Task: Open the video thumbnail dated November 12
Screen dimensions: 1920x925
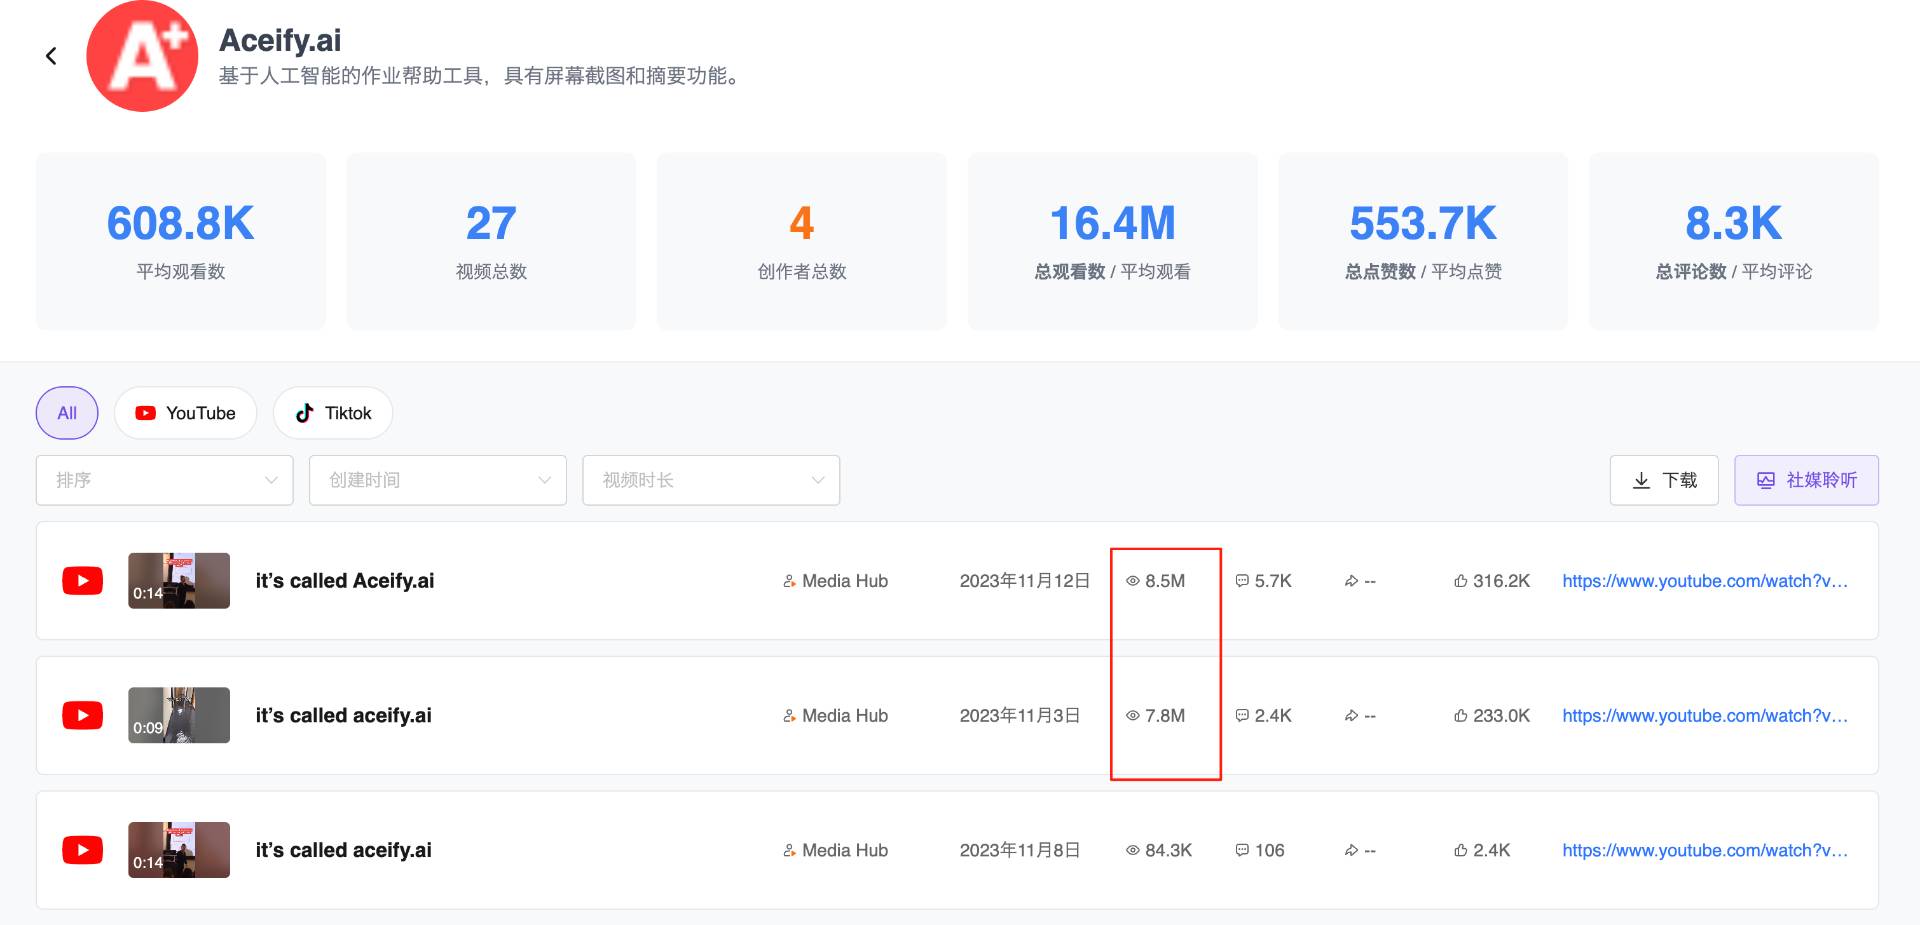Action: [179, 581]
